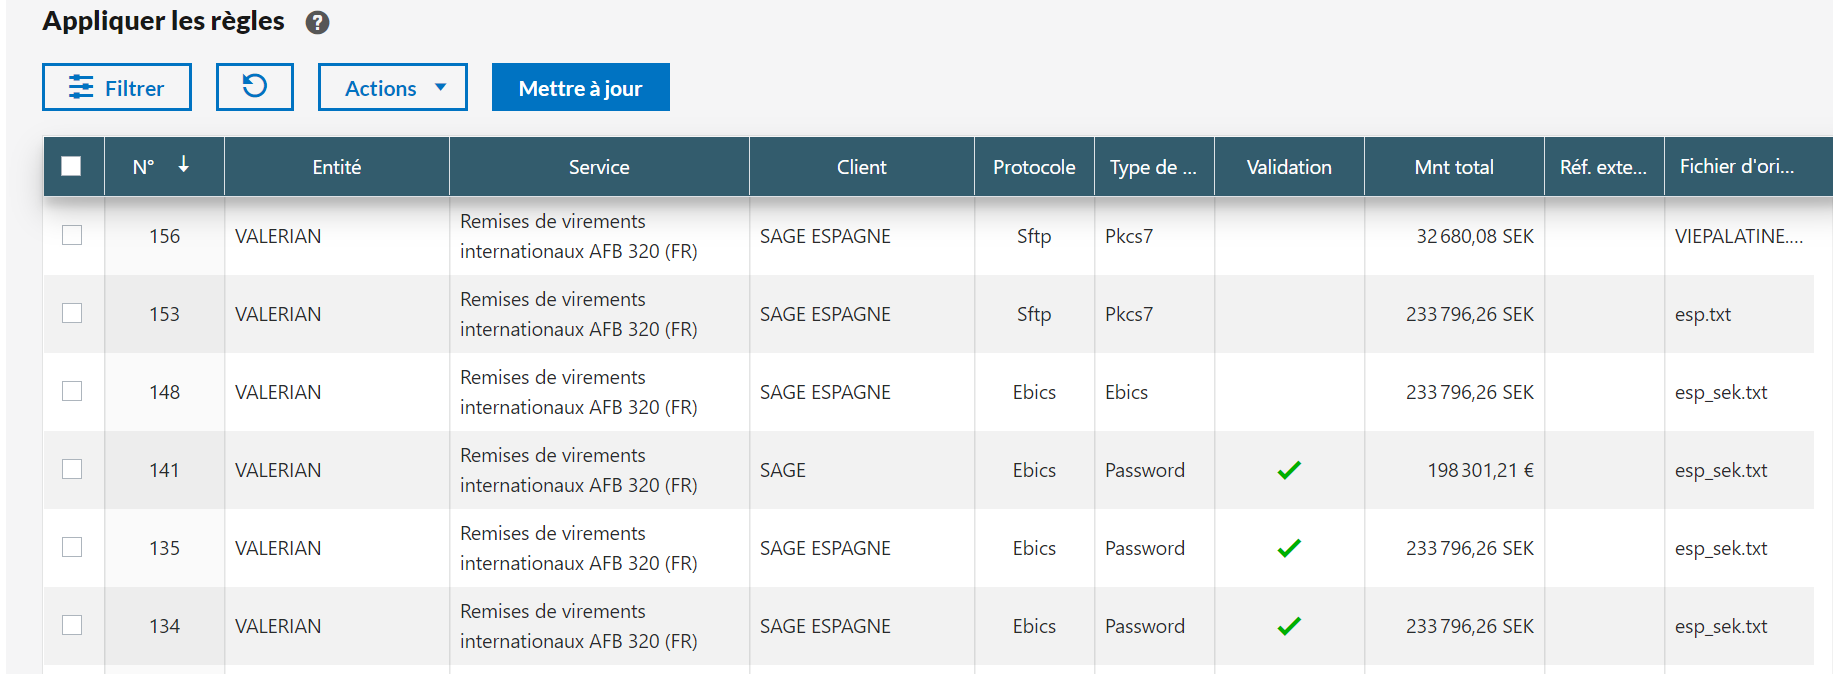Click the help question mark icon

(x=317, y=22)
